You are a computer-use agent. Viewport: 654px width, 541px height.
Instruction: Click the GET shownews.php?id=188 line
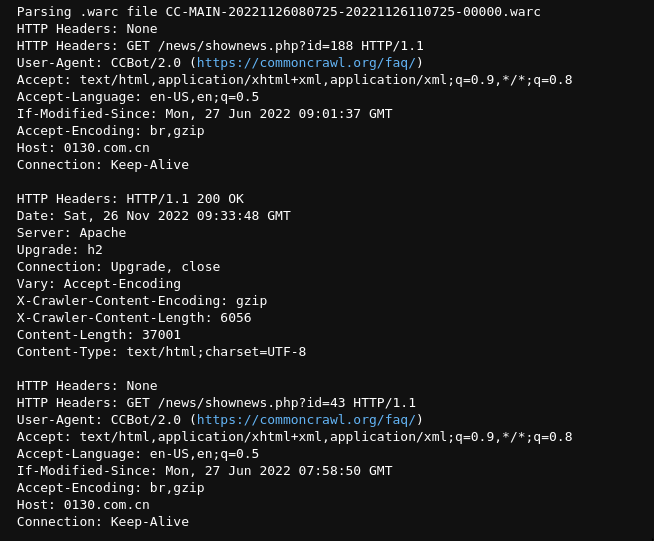pos(220,45)
